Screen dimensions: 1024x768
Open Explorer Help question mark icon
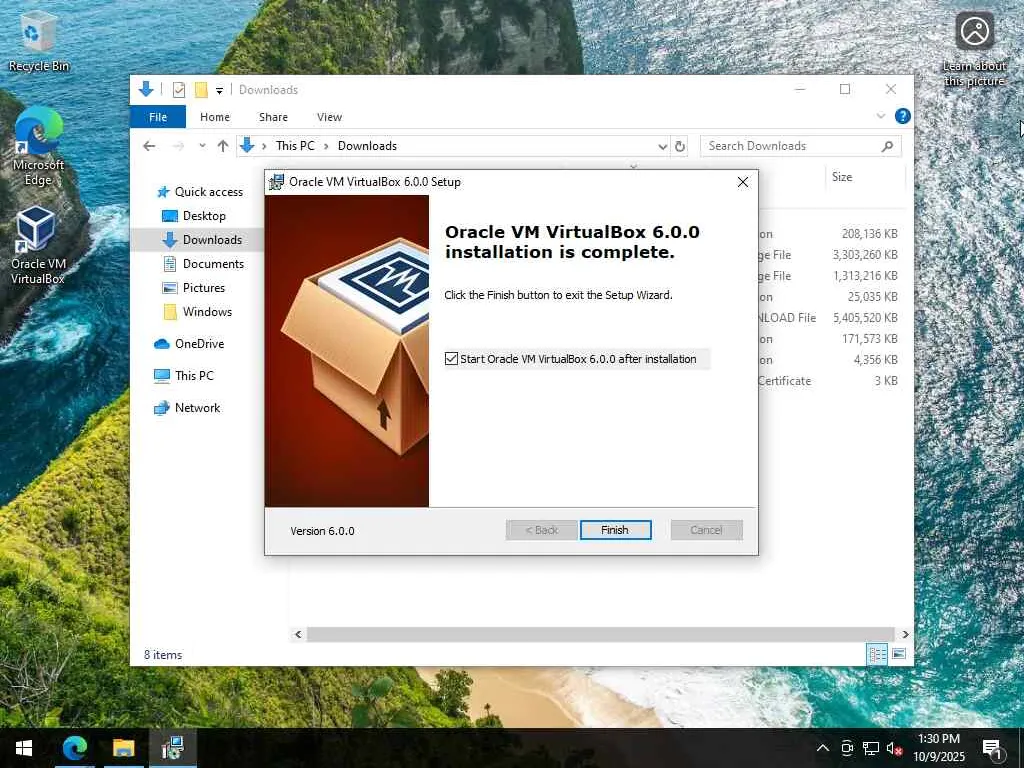(x=903, y=116)
